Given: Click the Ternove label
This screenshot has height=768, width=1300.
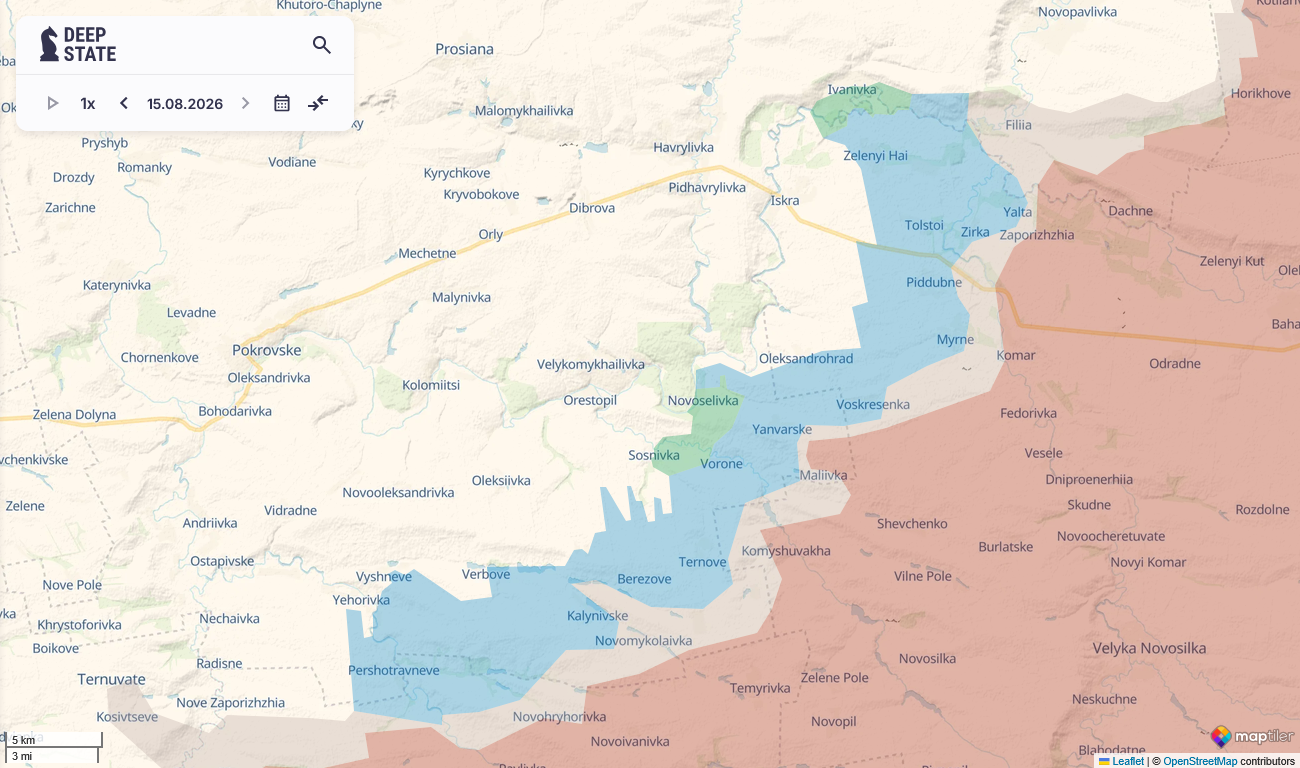Looking at the screenshot, I should click(703, 562).
